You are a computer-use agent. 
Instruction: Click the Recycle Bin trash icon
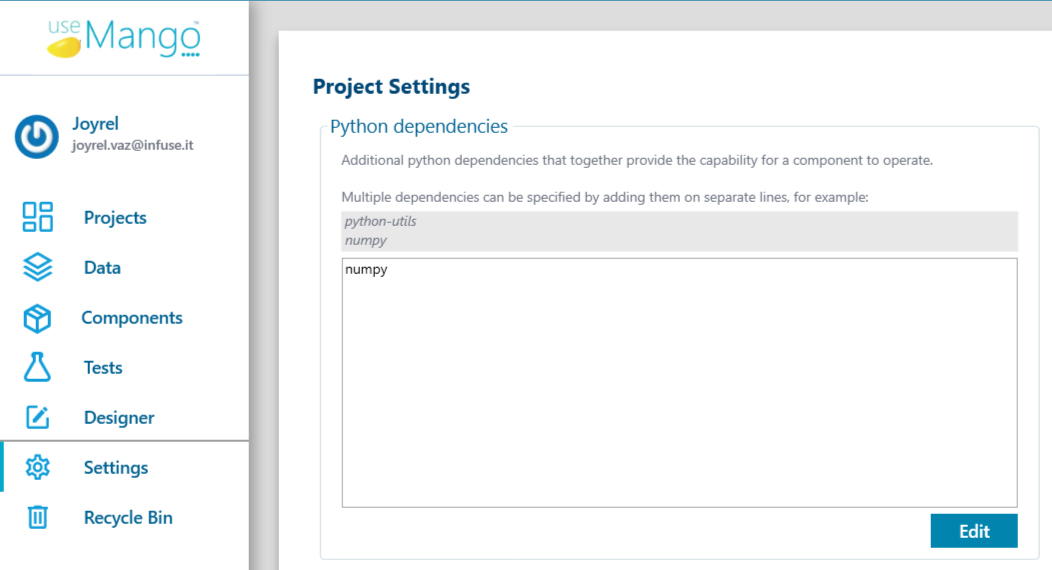pos(38,517)
